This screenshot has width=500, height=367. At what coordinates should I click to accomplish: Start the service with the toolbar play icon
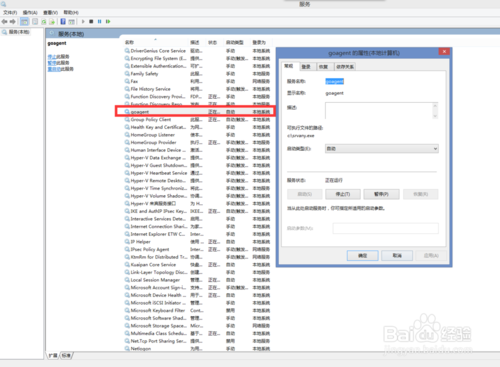tap(83, 22)
